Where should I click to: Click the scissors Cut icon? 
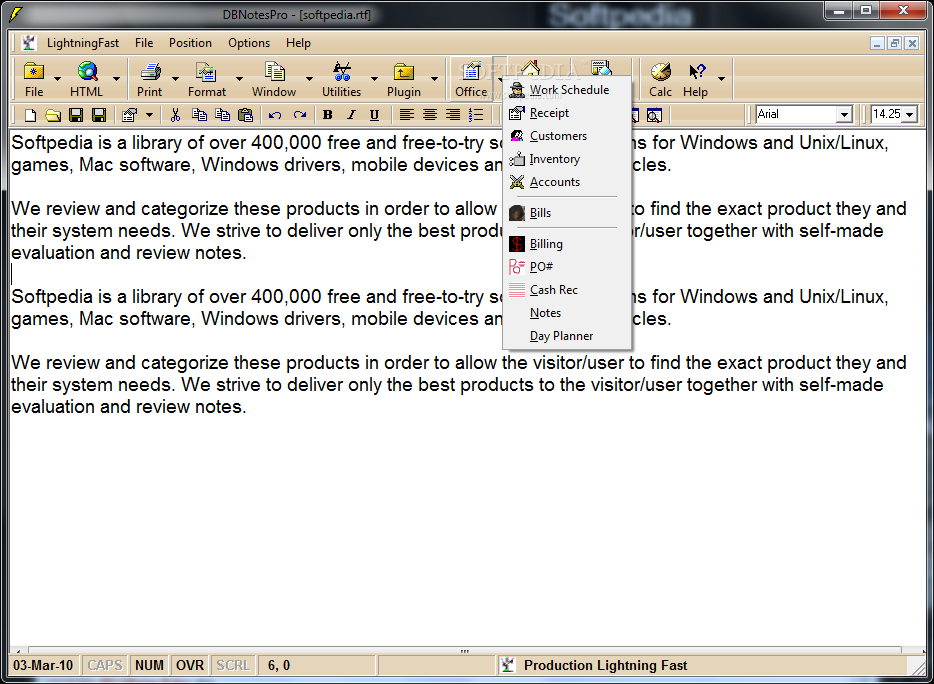(175, 115)
